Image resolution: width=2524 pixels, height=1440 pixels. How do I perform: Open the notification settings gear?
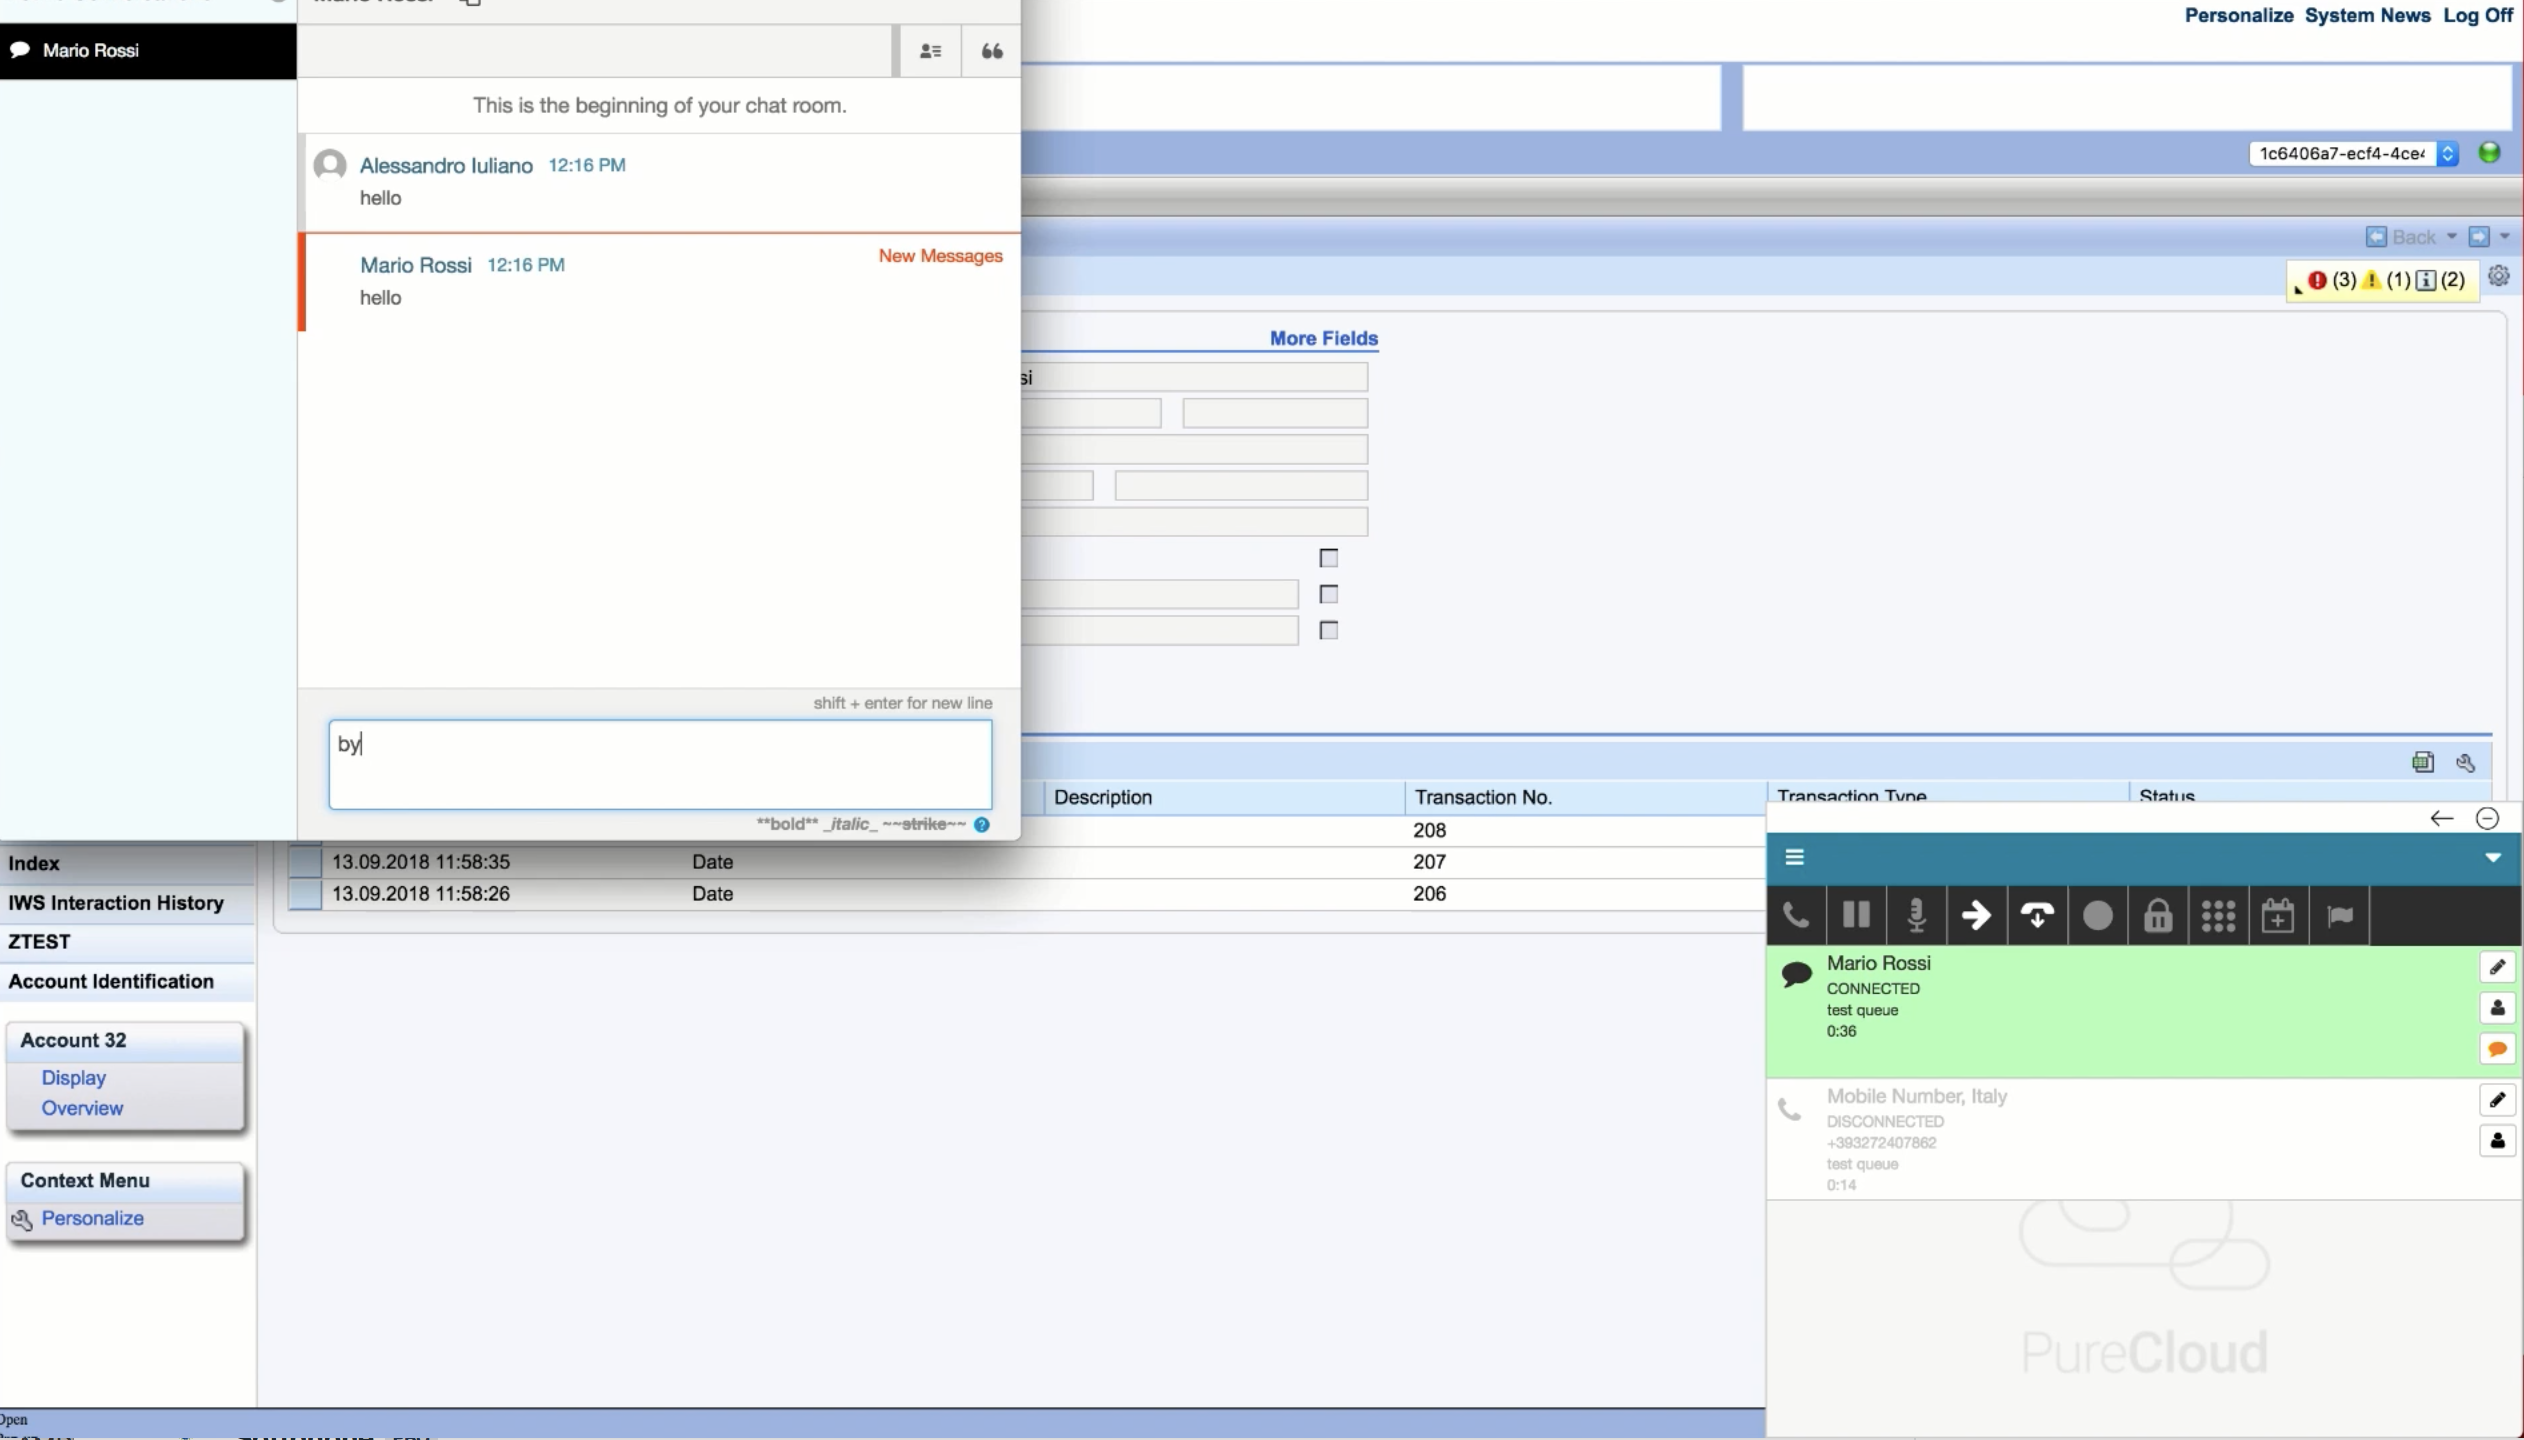pos(2498,274)
